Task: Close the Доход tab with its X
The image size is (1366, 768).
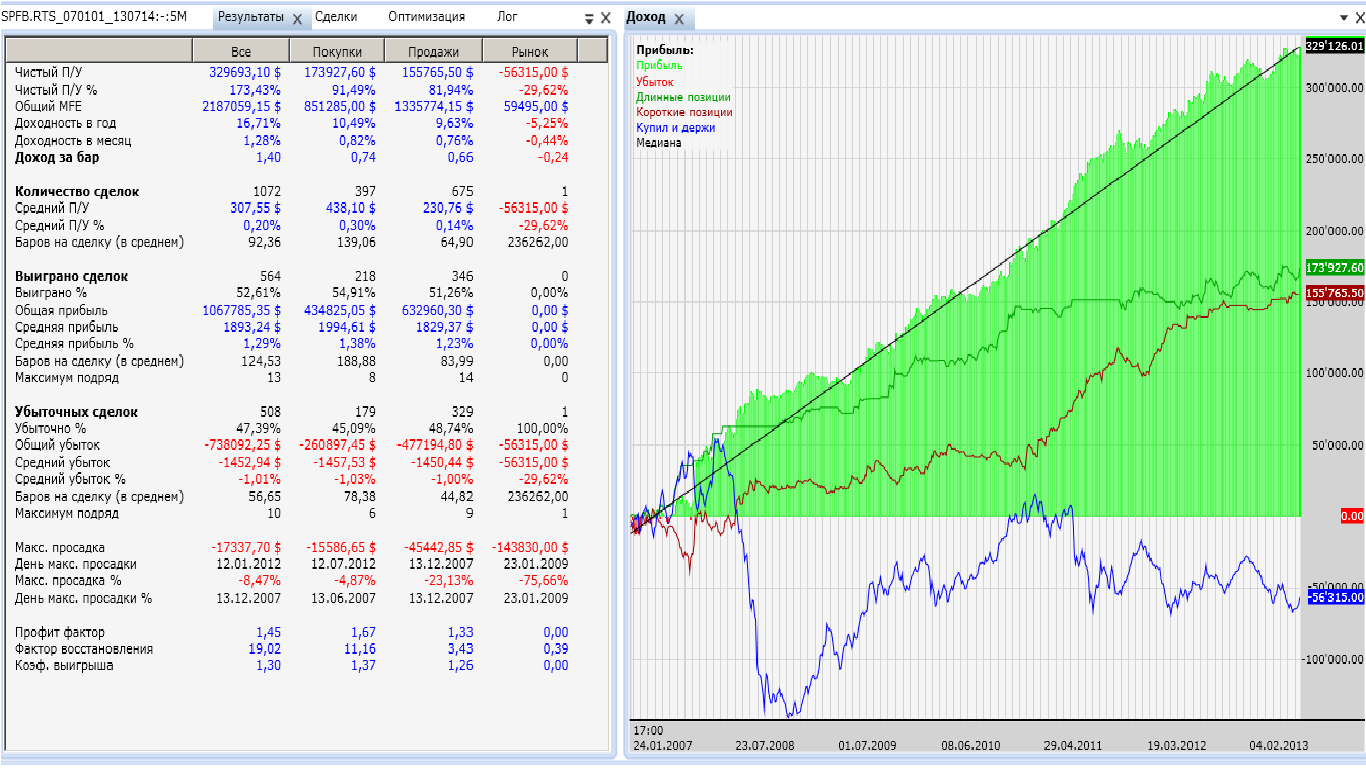Action: tap(678, 19)
